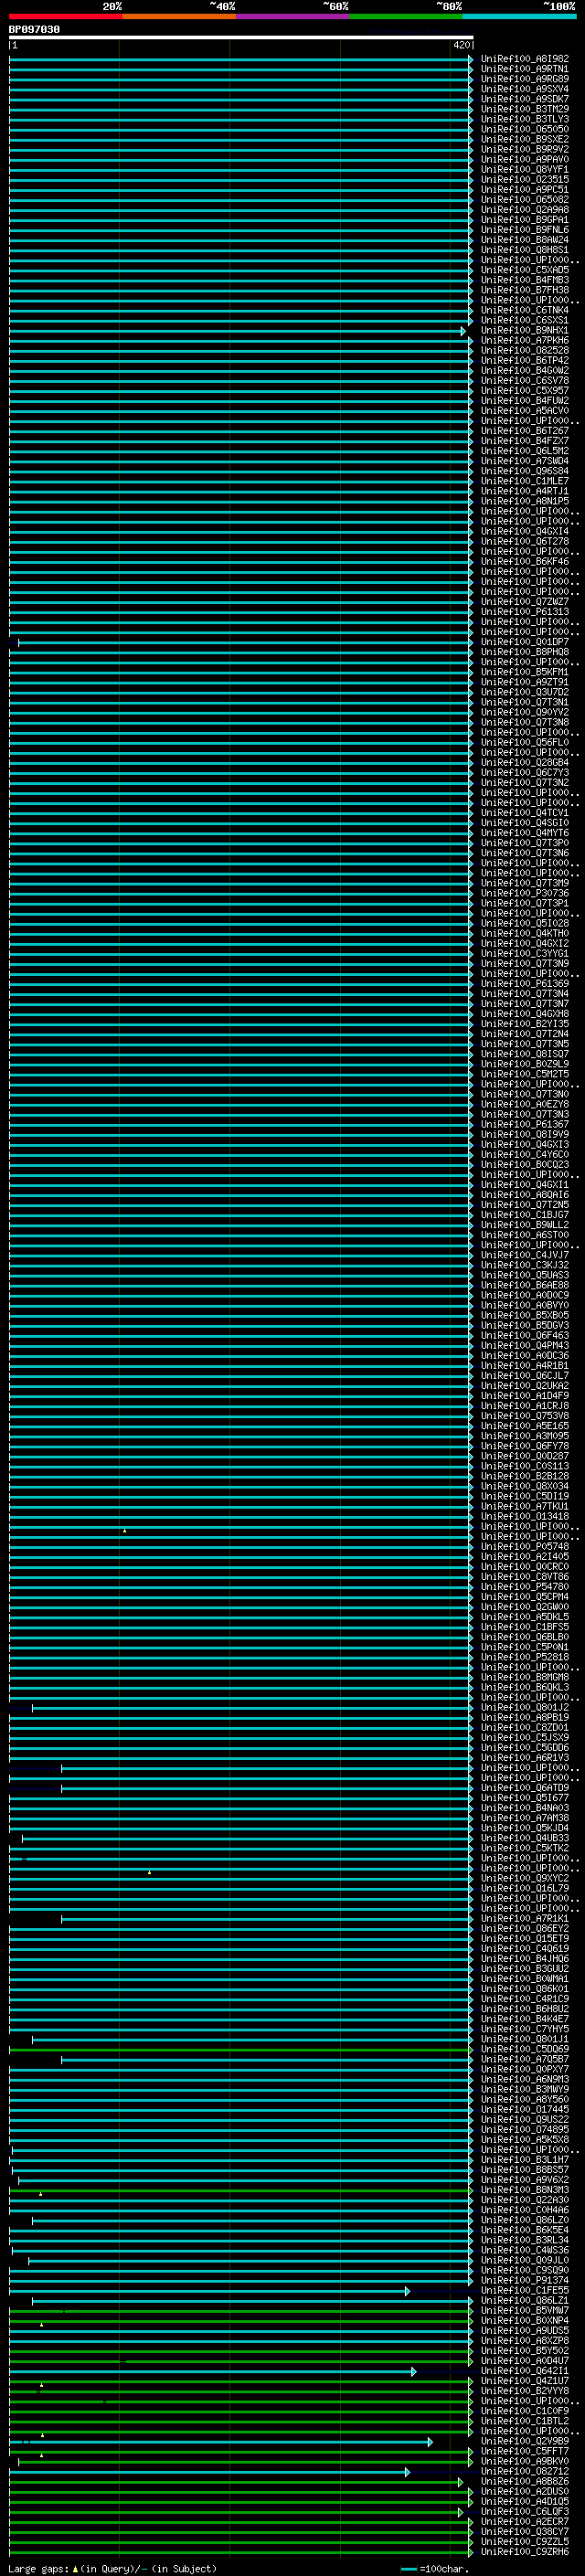Select hit UniRef100_A1CRJ8
Viewport: 585px width, 2576px height.
tap(524, 1406)
